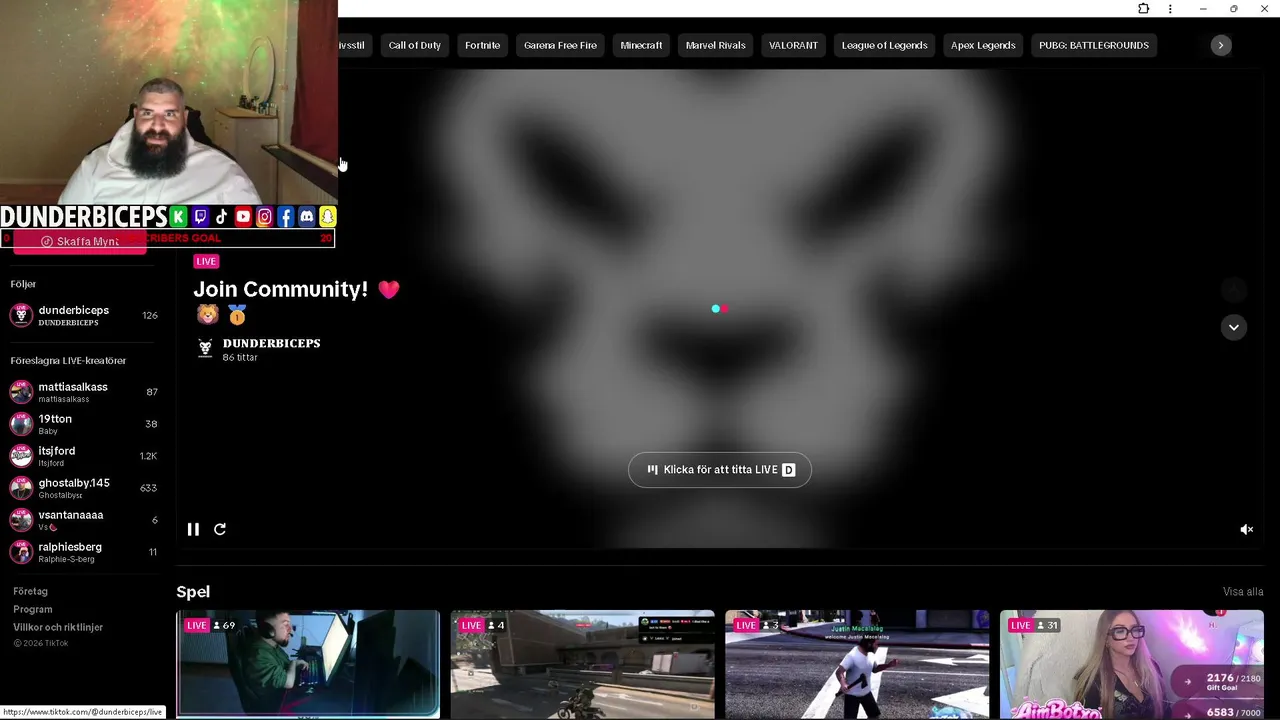Click the 19tton avatar icon
The image size is (1280, 720).
(x=21, y=424)
